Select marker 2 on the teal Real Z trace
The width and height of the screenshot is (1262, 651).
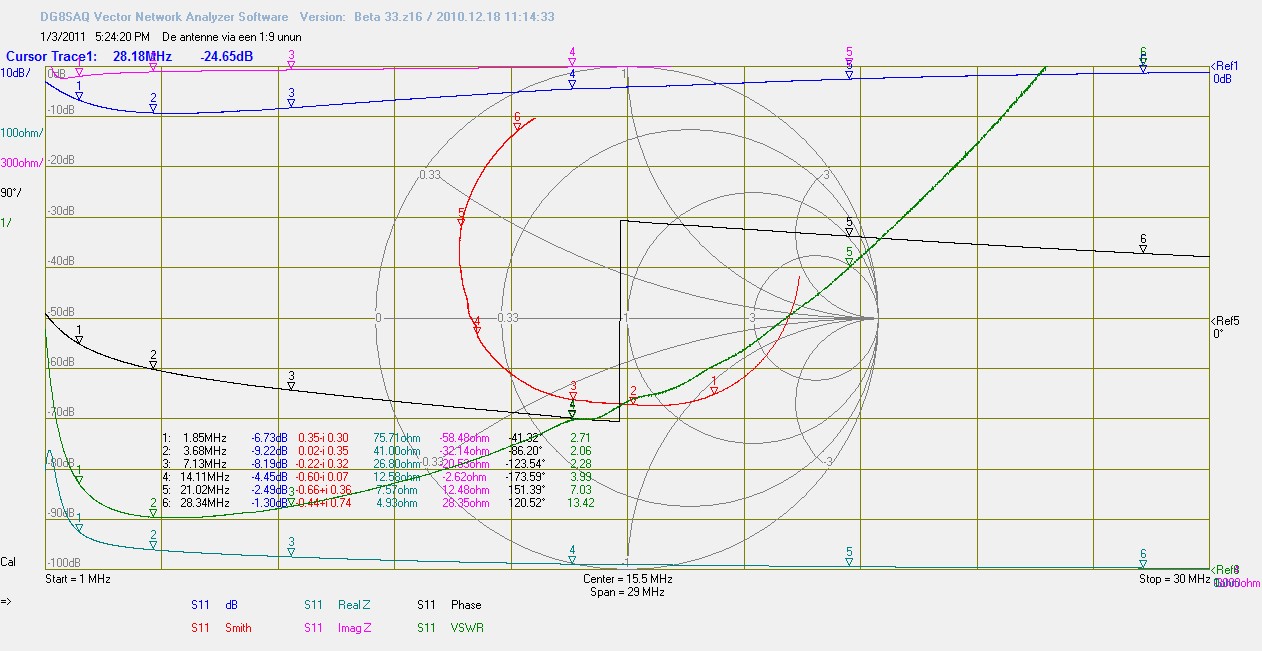(153, 540)
